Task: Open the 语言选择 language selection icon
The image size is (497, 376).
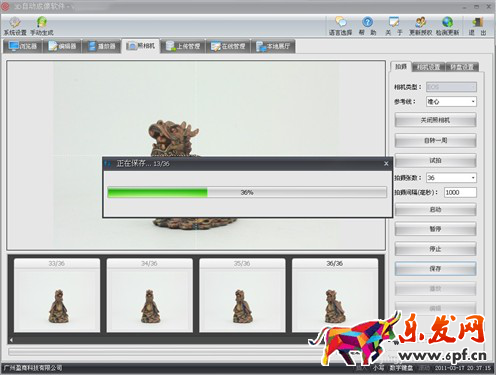Action: [340, 26]
